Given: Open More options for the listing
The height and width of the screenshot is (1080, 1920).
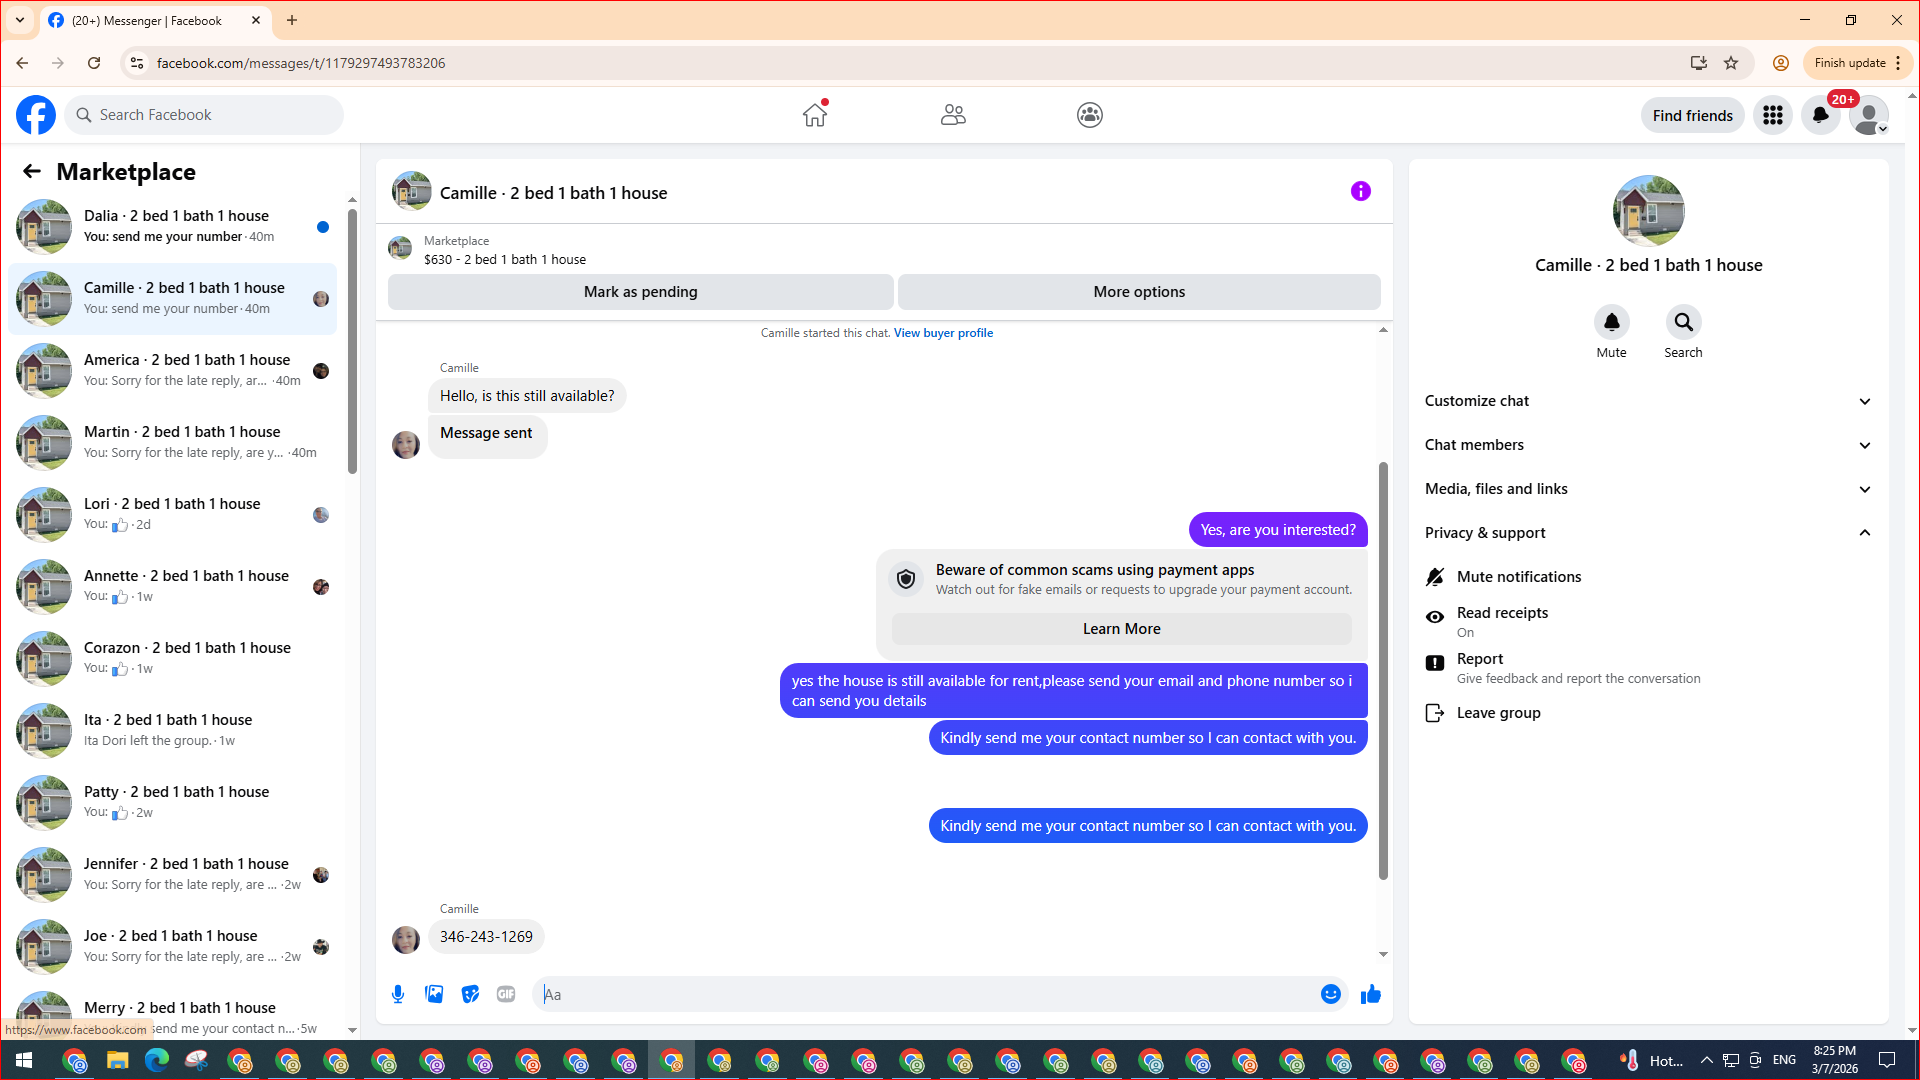Looking at the screenshot, I should [1139, 292].
